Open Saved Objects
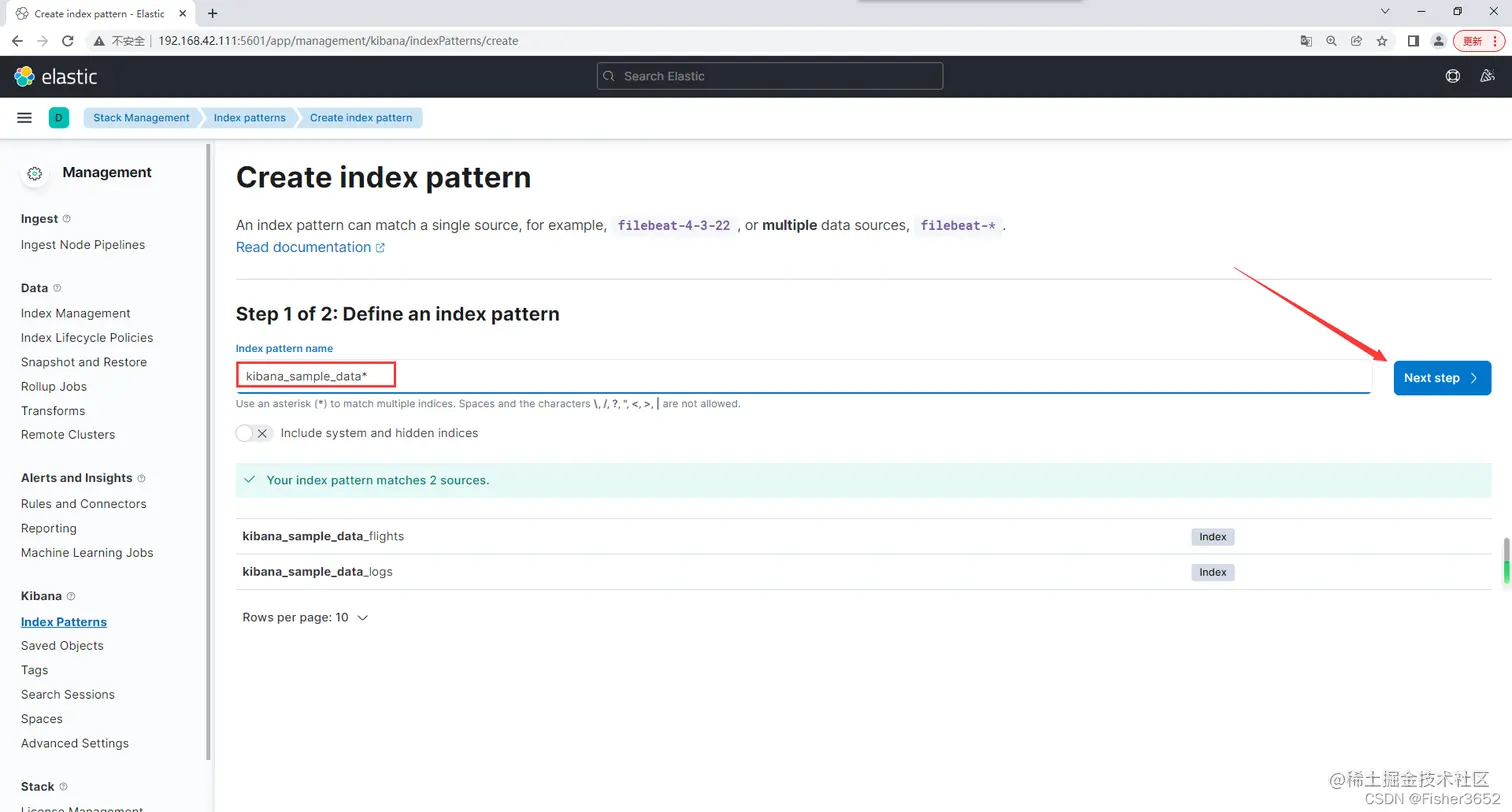Viewport: 1512px width, 812px height. (x=62, y=646)
